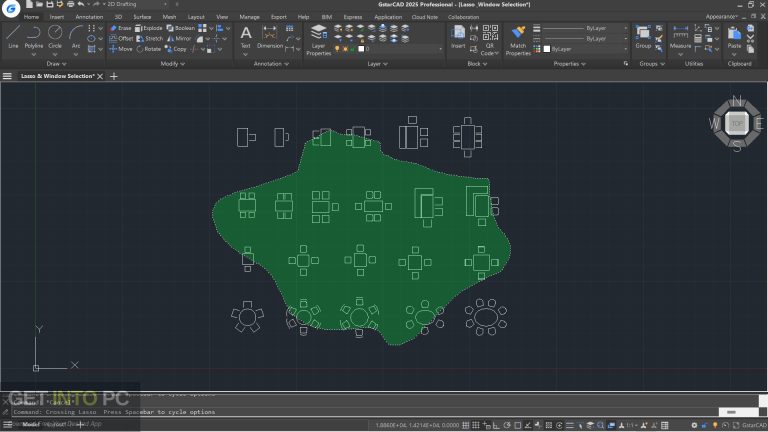Click the Mirror button

[176, 38]
